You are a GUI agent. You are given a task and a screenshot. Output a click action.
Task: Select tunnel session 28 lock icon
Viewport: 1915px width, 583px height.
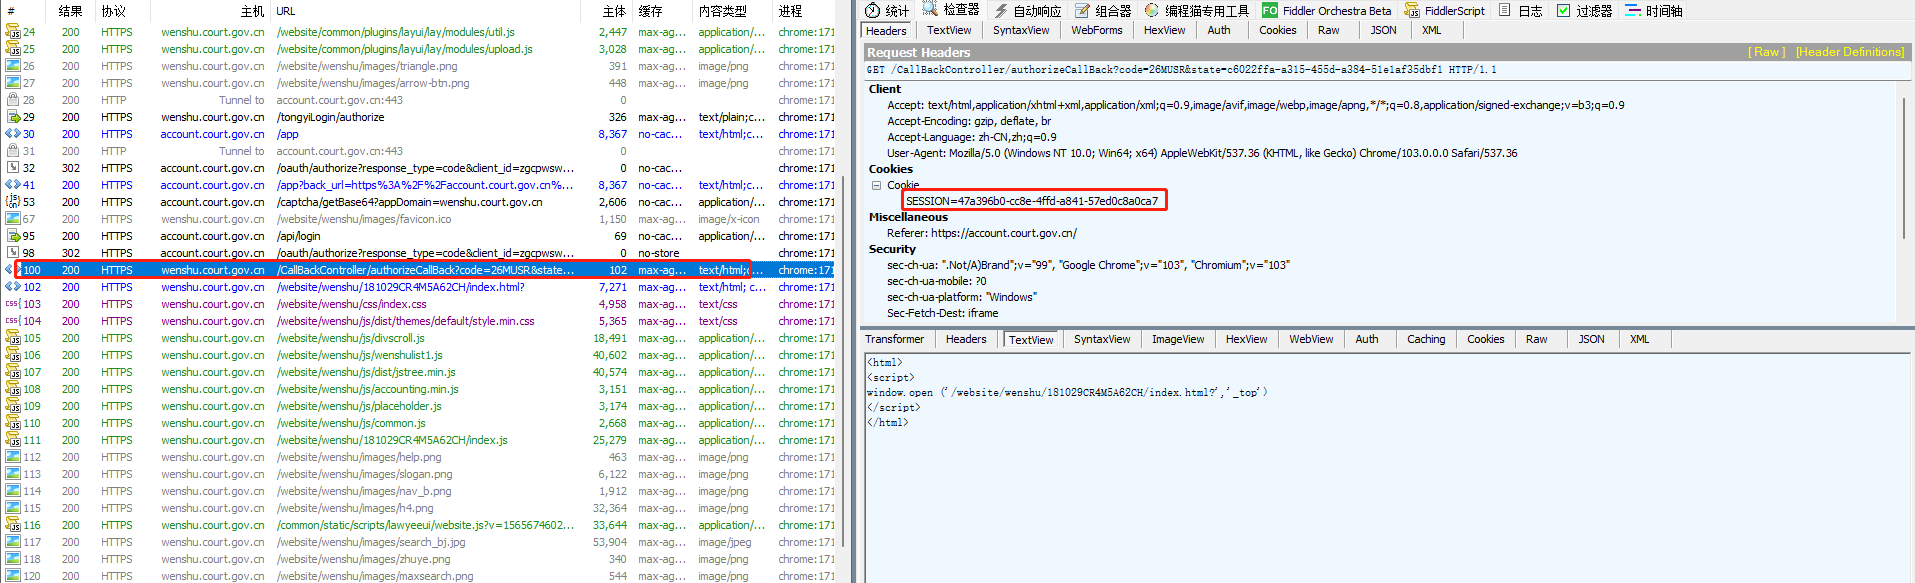point(13,100)
